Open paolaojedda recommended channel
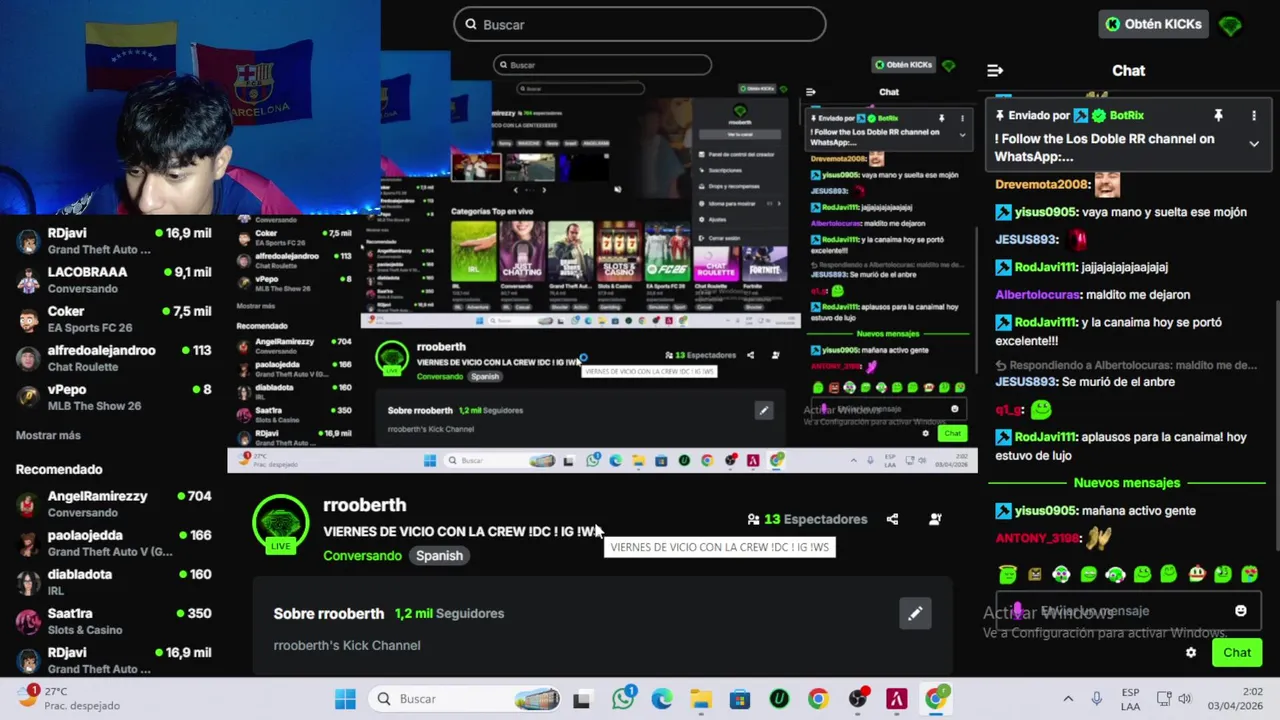The image size is (1280, 720). pos(114,543)
